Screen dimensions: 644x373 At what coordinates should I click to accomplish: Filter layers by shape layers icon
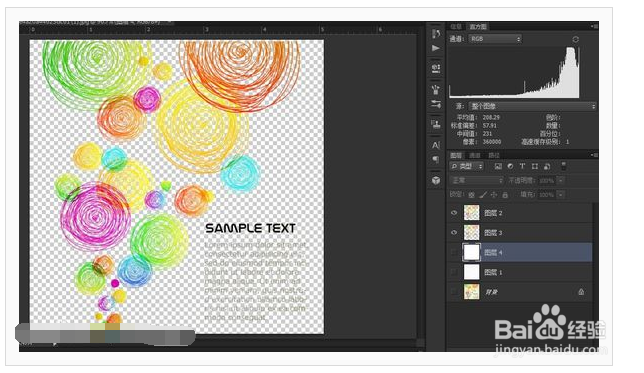coord(534,166)
